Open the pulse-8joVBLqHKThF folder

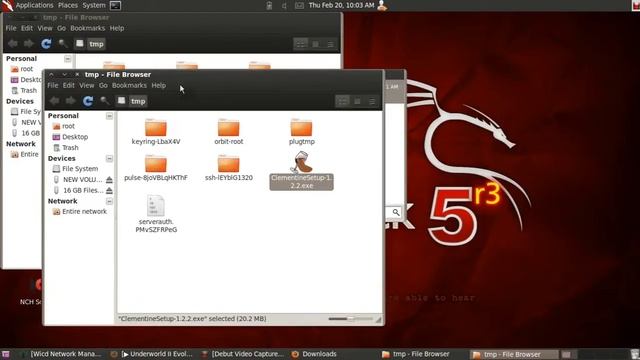point(156,168)
